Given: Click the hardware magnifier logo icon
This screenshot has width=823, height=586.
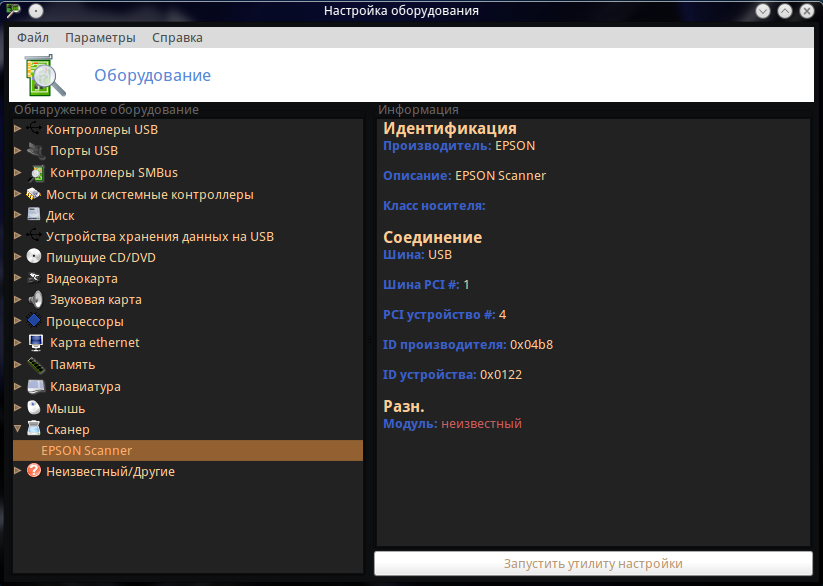Looking at the screenshot, I should pos(45,76).
